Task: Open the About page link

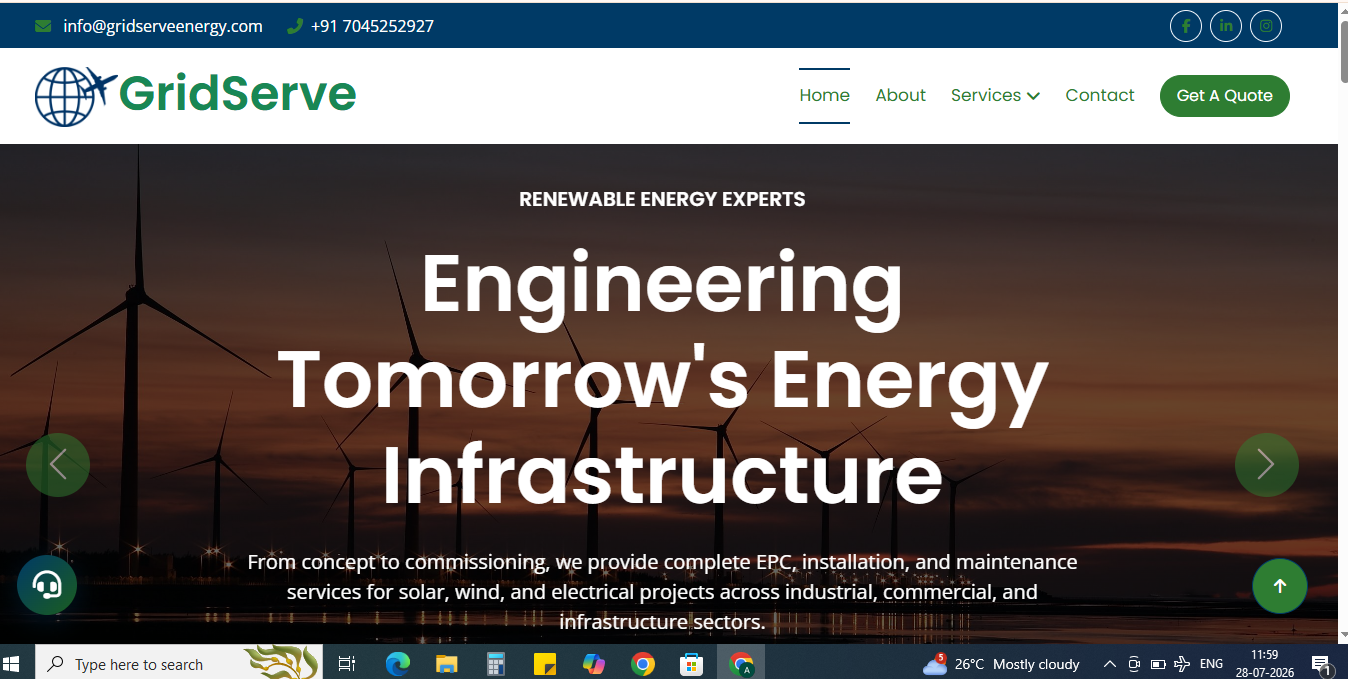Action: (900, 96)
